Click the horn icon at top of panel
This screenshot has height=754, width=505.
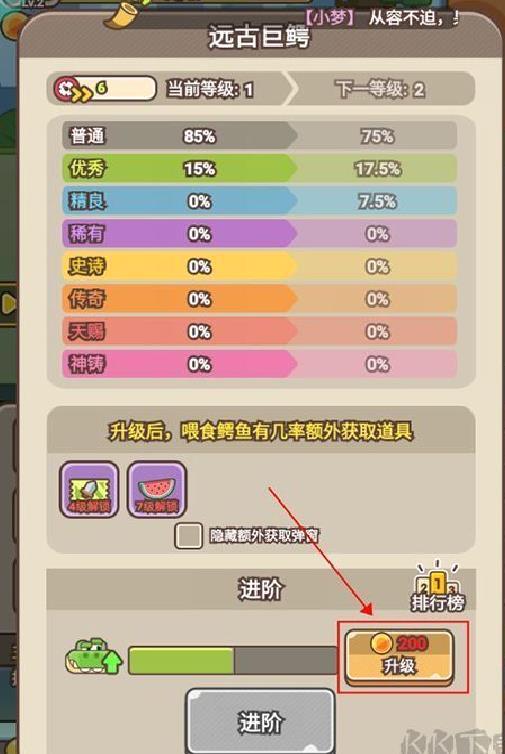coord(121,15)
